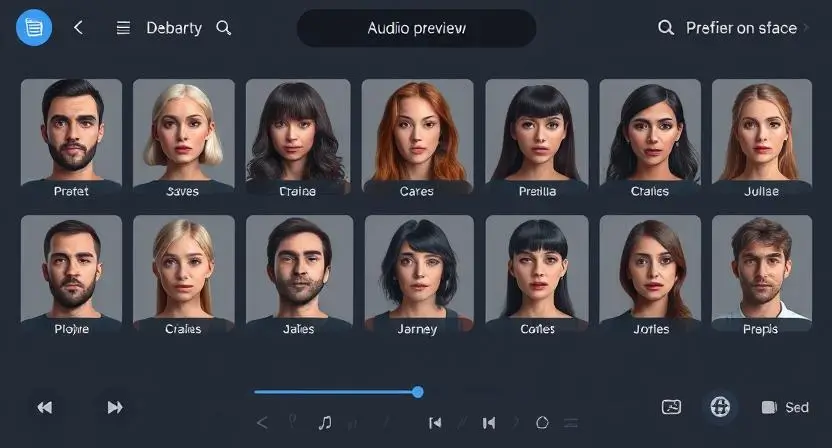Open the image frame icon bottom right
This screenshot has height=448, width=832.
pyautogui.click(x=671, y=407)
